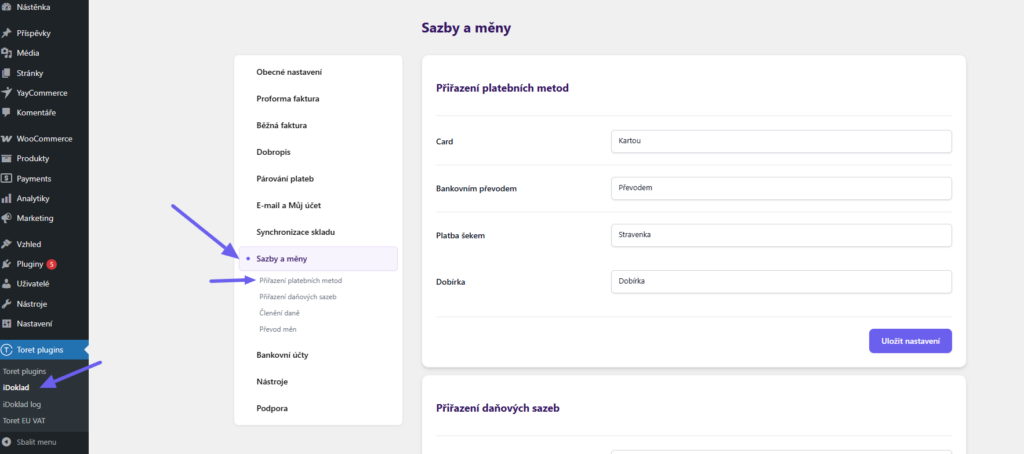
Task: Click the Komentáře comment bubble icon
Action: pyautogui.click(x=7, y=112)
